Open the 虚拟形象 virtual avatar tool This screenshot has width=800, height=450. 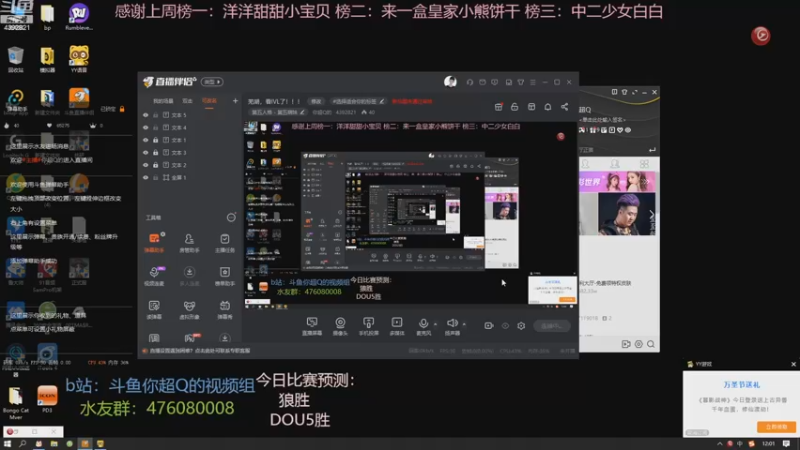189,309
